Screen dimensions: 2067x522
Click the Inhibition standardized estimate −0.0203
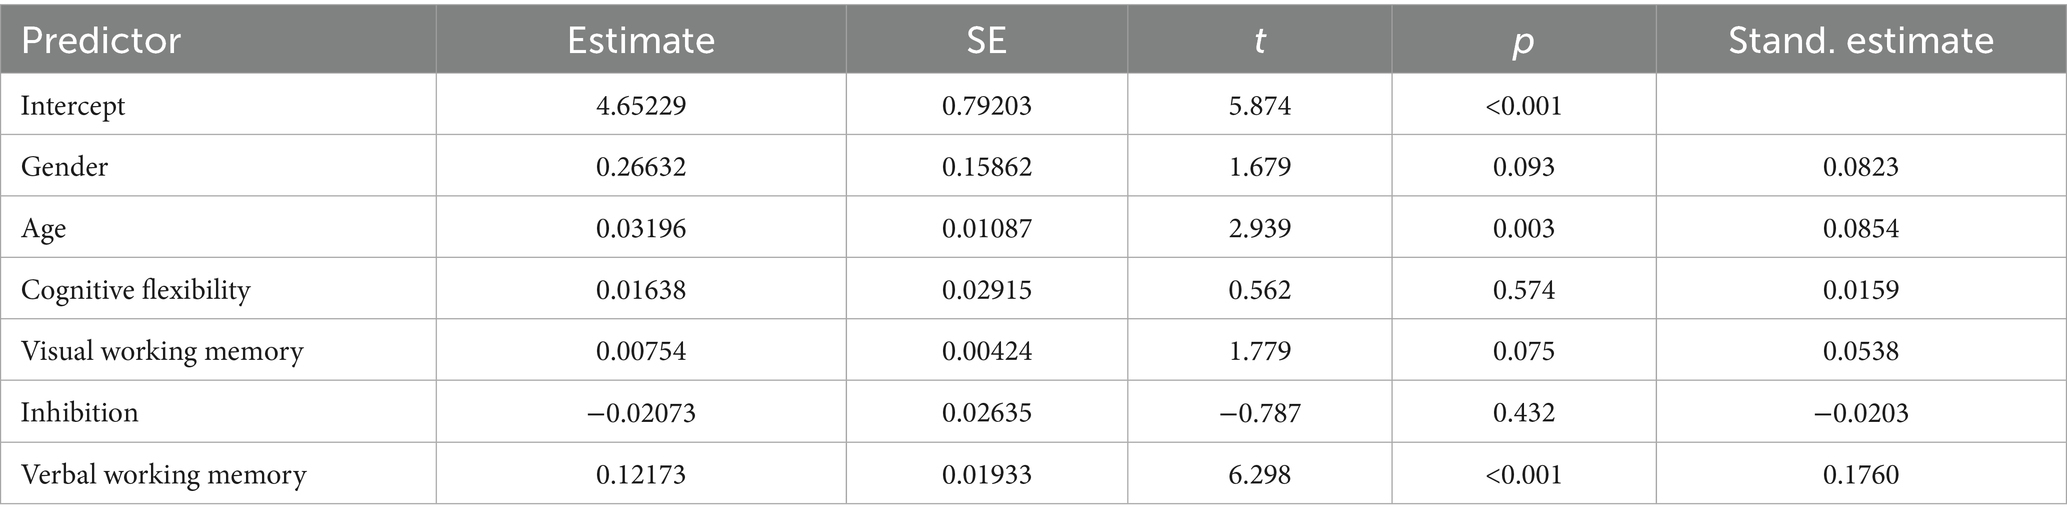1861,412
